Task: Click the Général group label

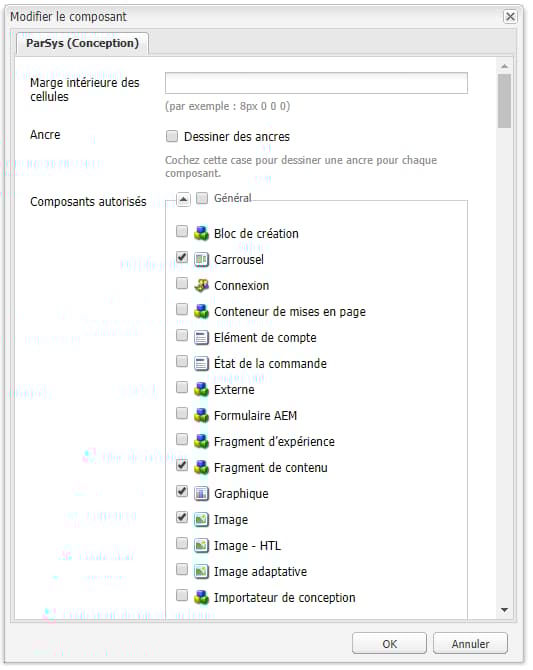Action: click(233, 198)
